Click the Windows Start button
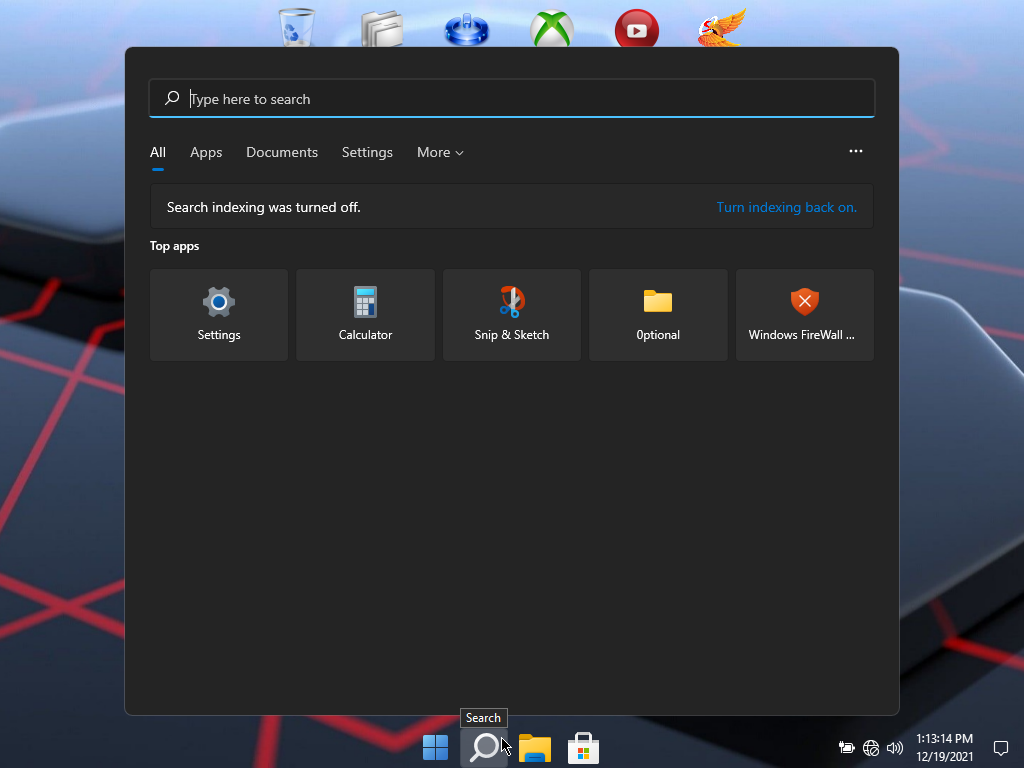This screenshot has height=768, width=1024. (x=436, y=748)
